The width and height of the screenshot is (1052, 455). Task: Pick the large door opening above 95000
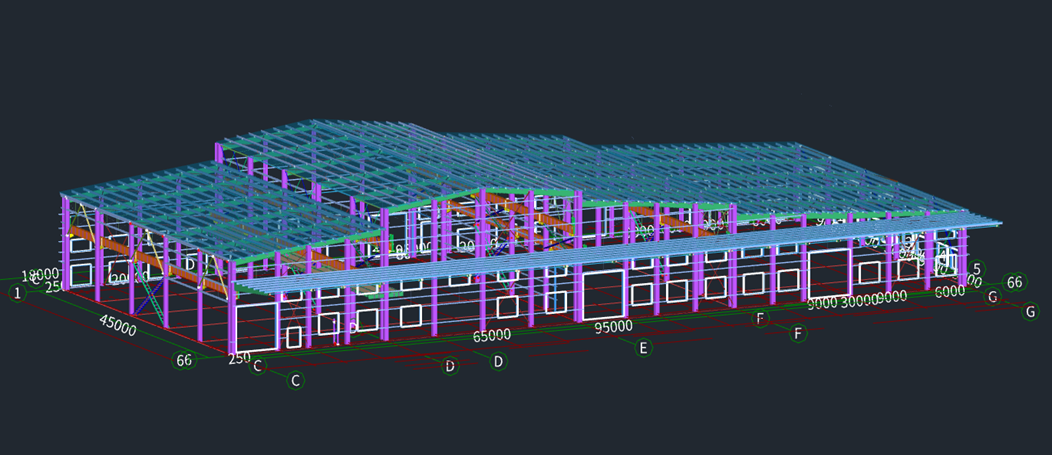pos(605,294)
